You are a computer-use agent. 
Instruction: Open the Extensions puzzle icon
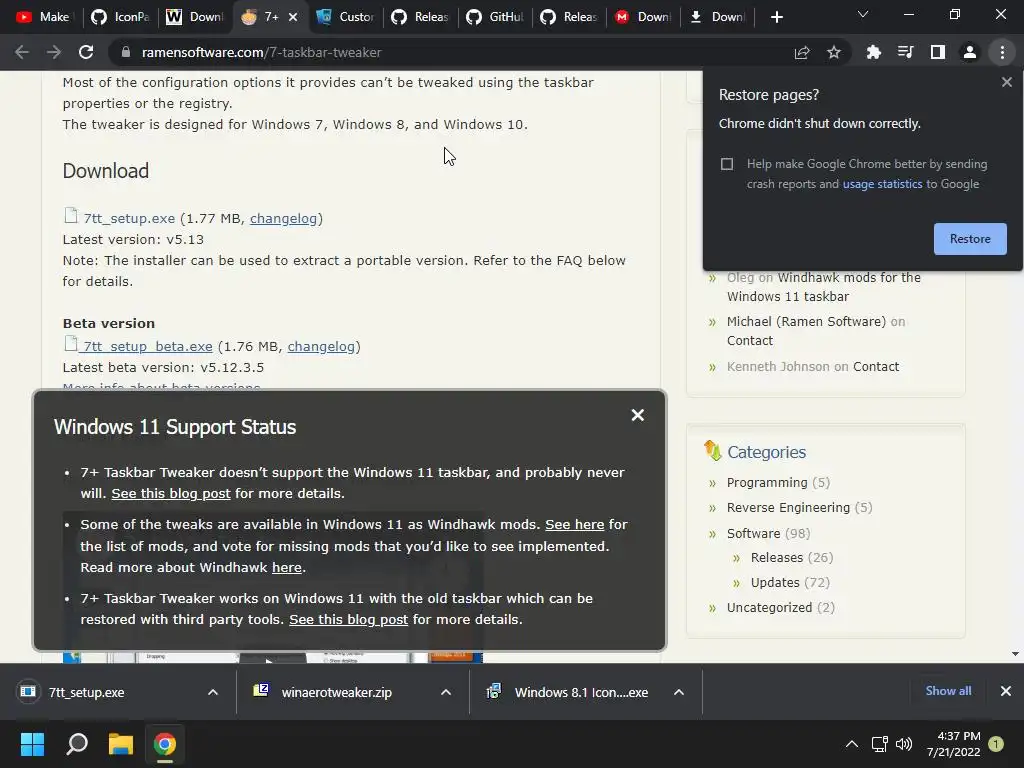[x=873, y=52]
